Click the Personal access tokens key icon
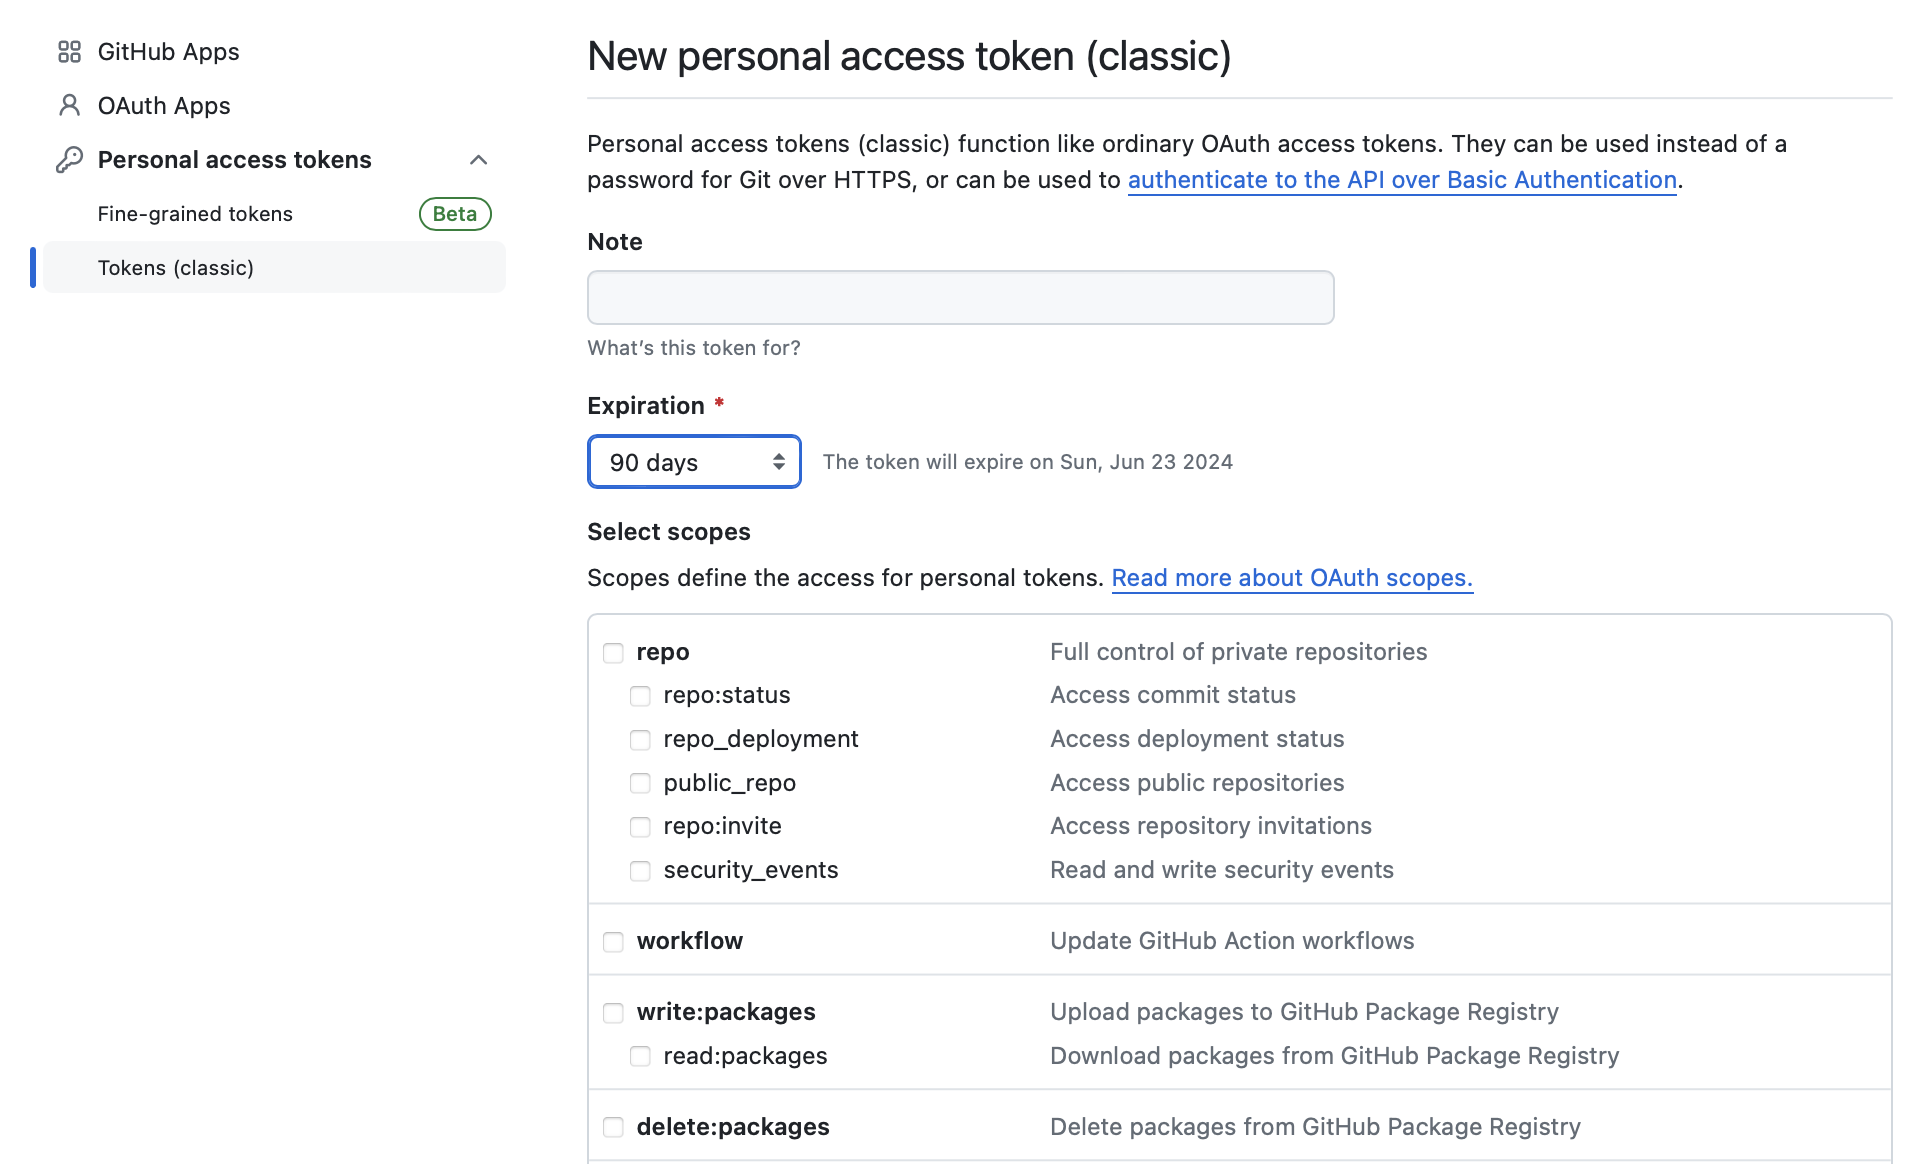This screenshot has width=1916, height=1164. tap(69, 160)
